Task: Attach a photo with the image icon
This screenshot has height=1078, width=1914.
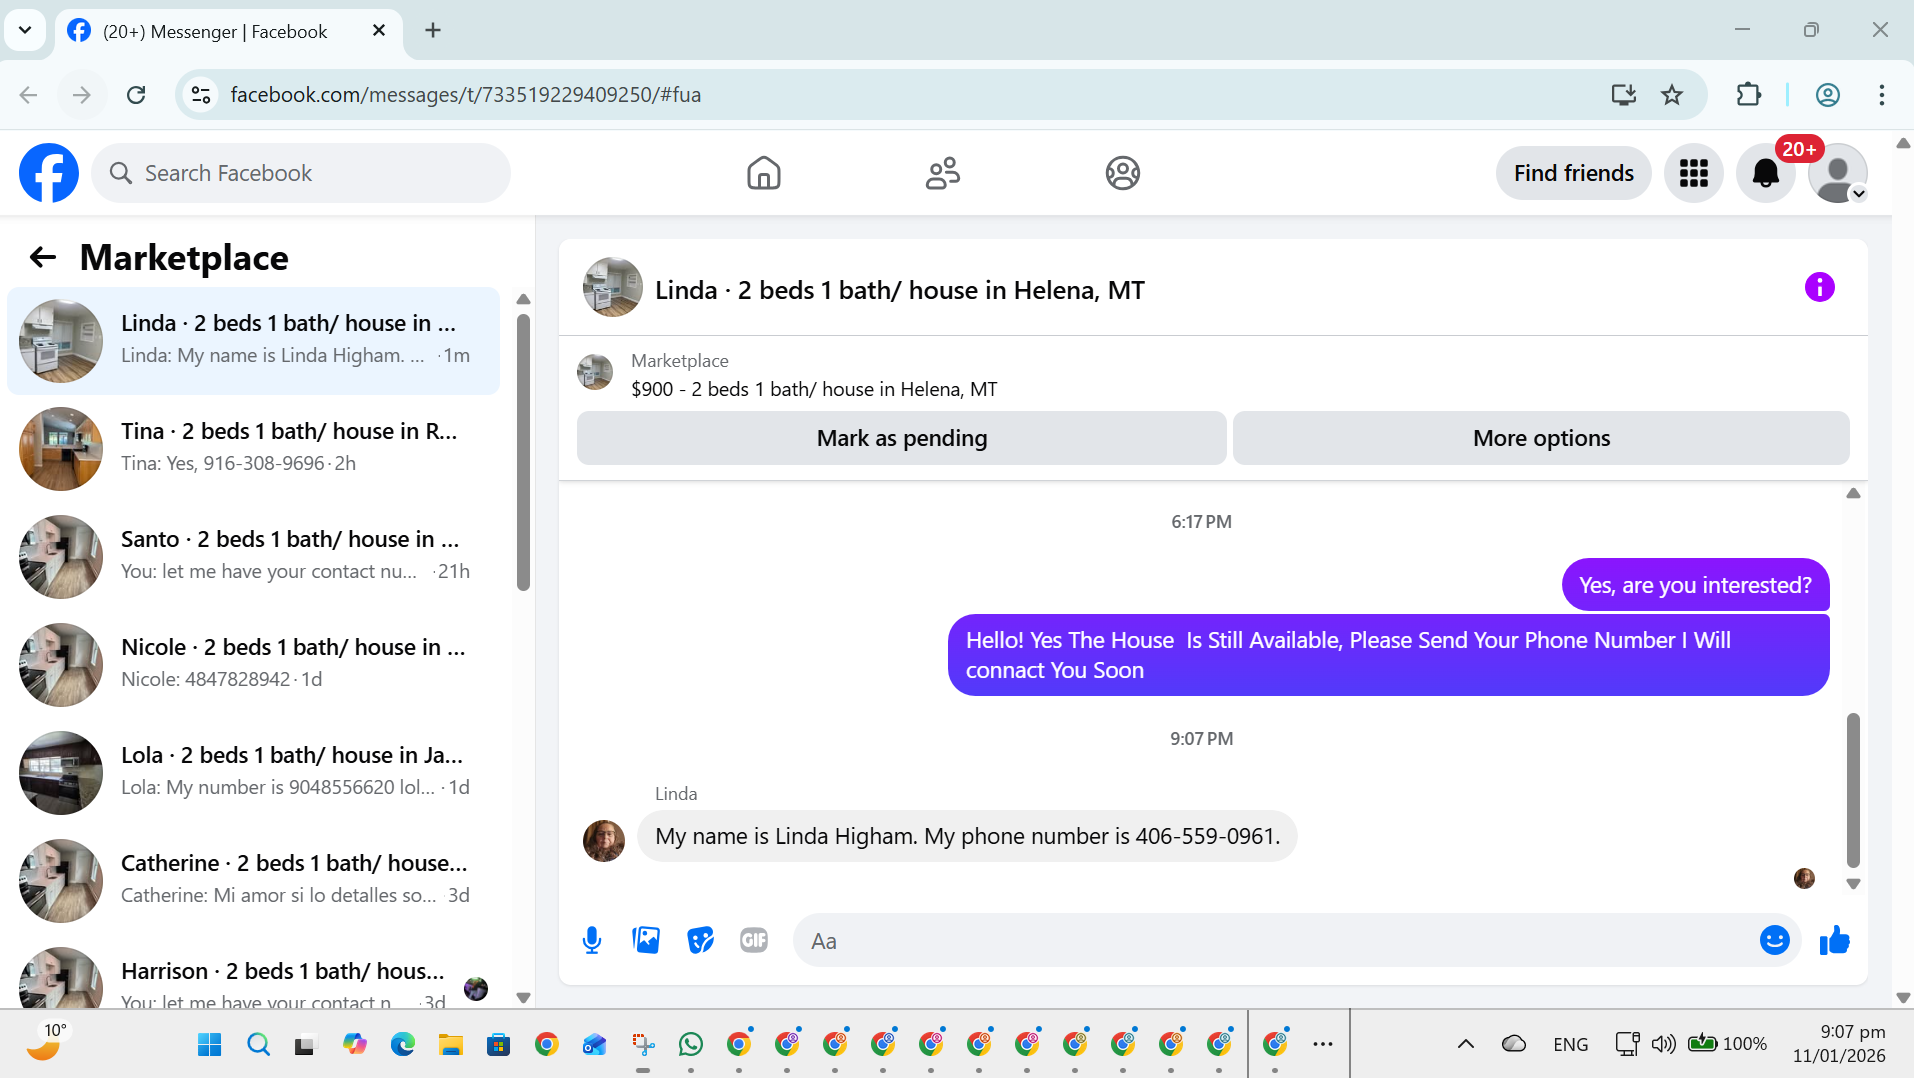Action: pos(646,940)
